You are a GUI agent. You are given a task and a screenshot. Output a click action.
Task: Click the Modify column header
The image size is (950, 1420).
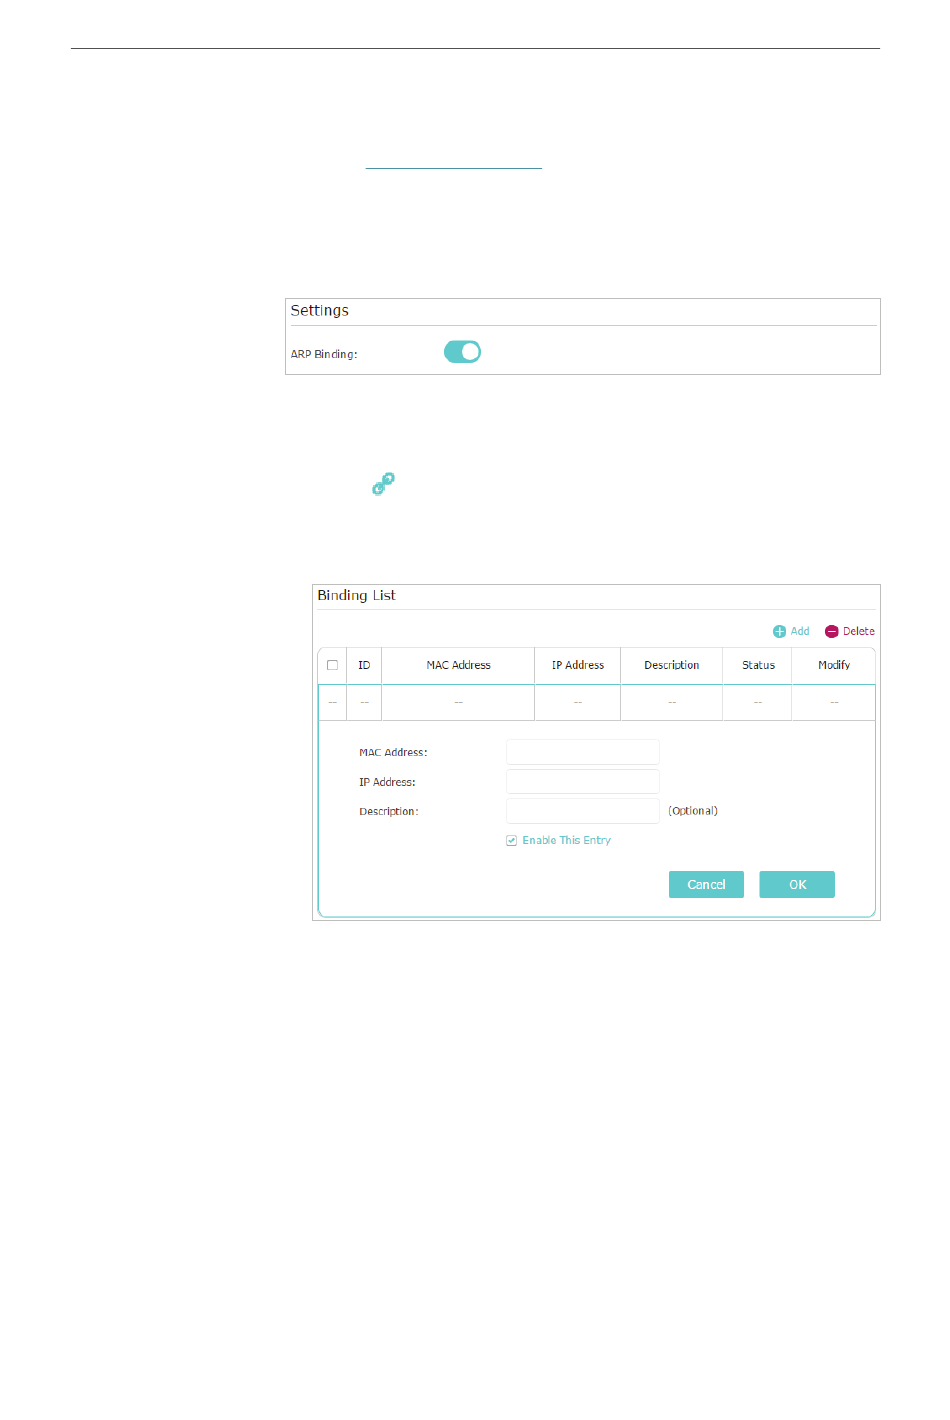[834, 665]
